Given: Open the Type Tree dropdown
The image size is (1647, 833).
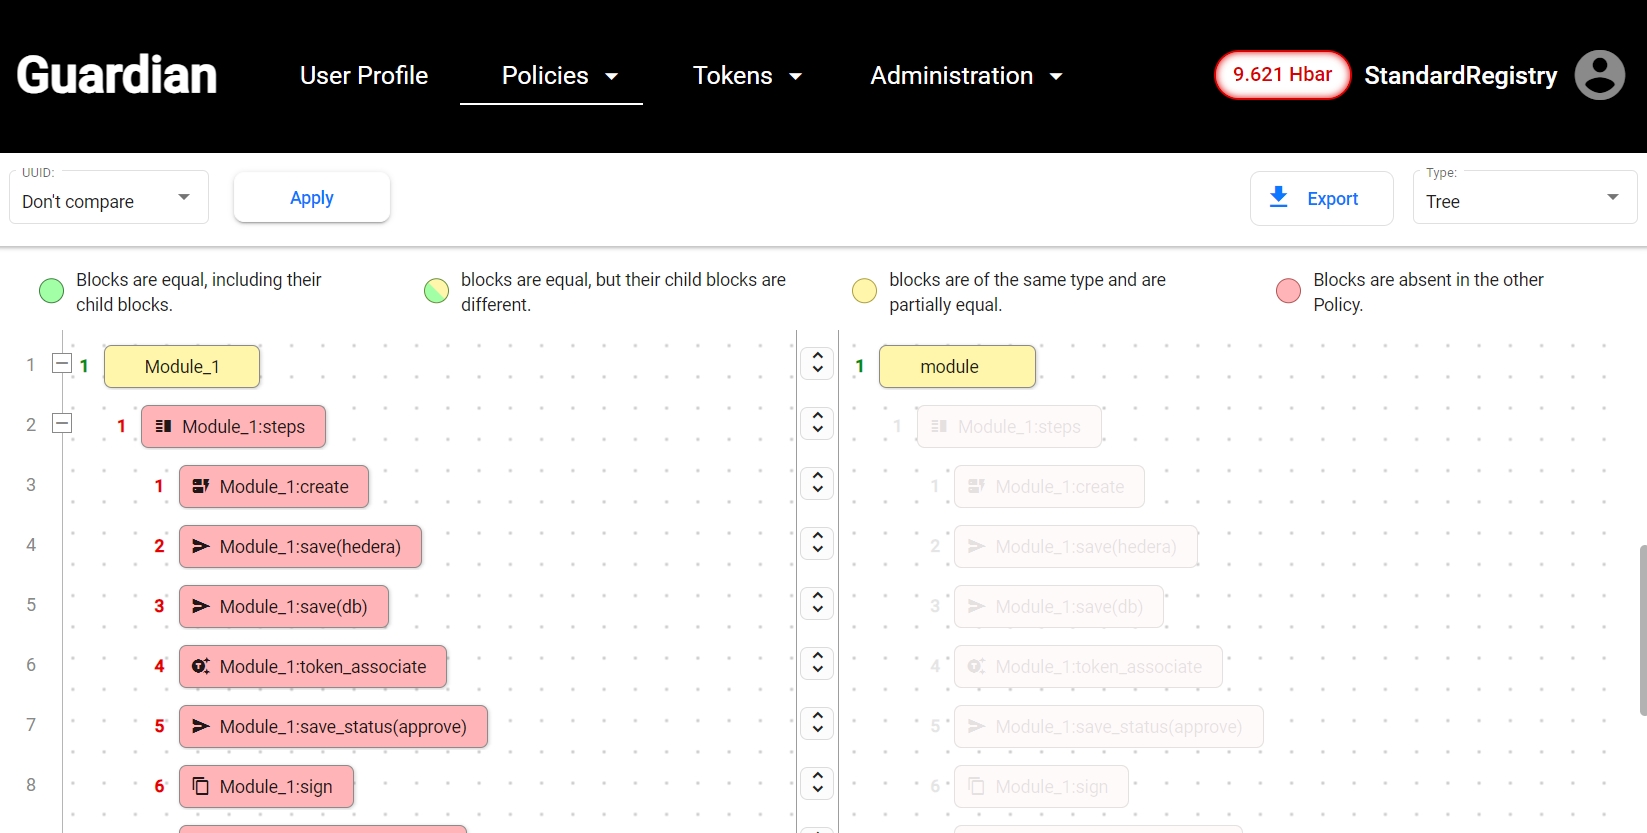Looking at the screenshot, I should click(x=1523, y=200).
